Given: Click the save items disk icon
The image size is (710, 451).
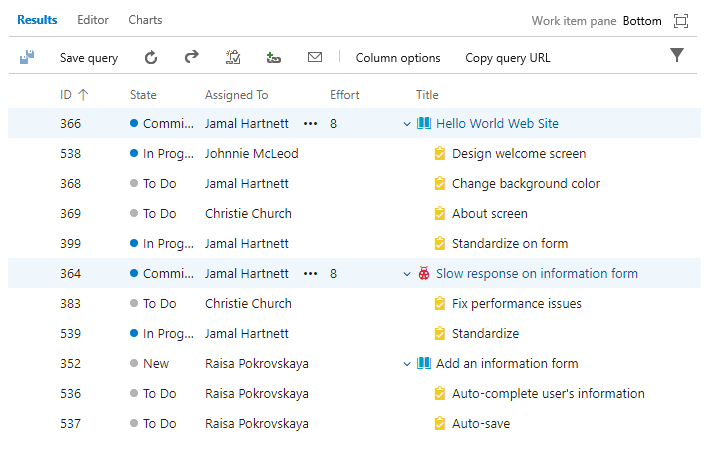Looking at the screenshot, I should 27,58.
